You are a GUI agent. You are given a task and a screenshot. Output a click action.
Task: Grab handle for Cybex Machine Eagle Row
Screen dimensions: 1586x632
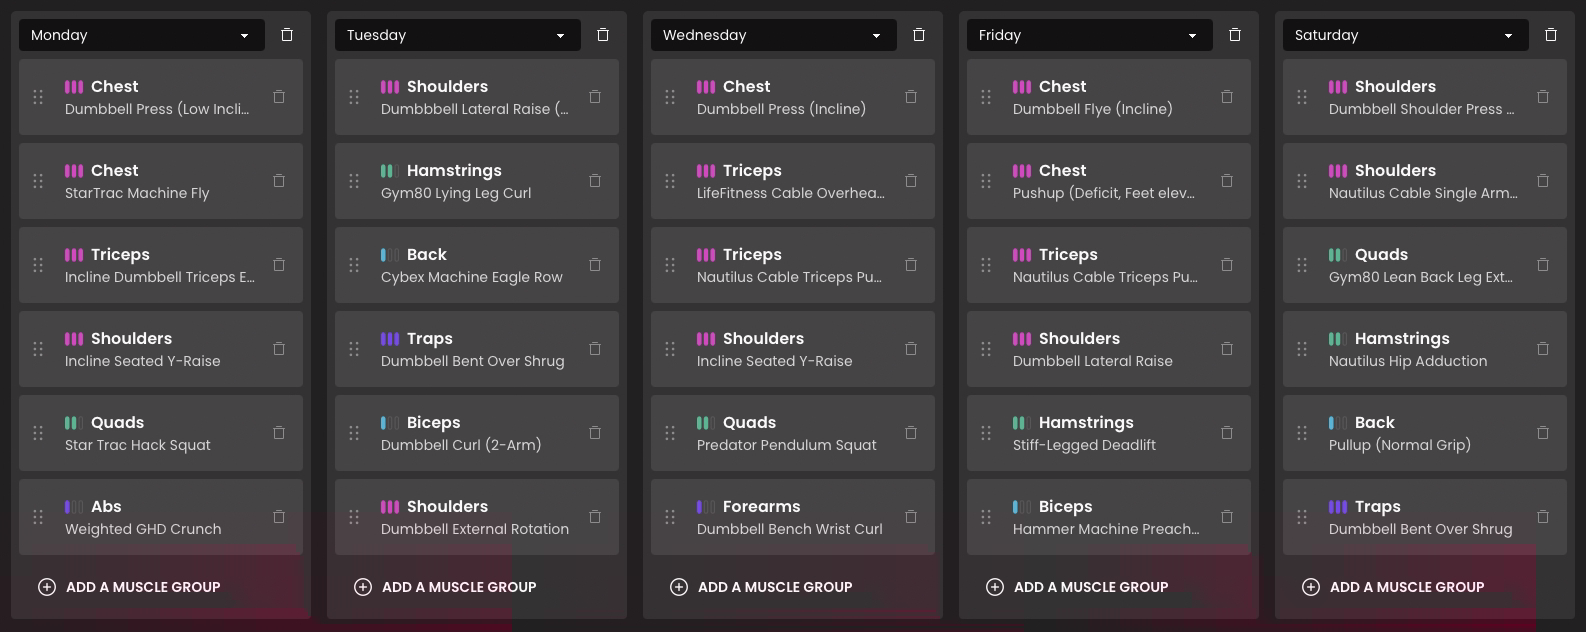tap(354, 265)
